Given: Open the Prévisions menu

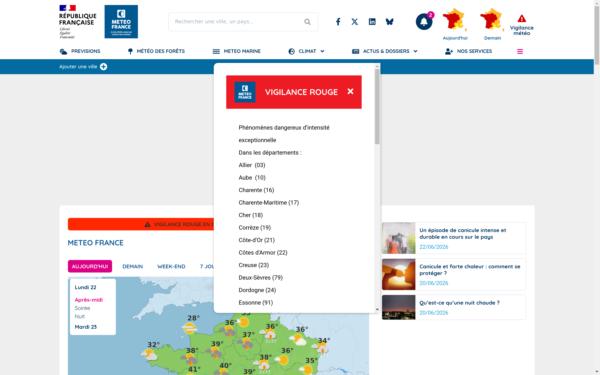Looking at the screenshot, I should coord(80,51).
